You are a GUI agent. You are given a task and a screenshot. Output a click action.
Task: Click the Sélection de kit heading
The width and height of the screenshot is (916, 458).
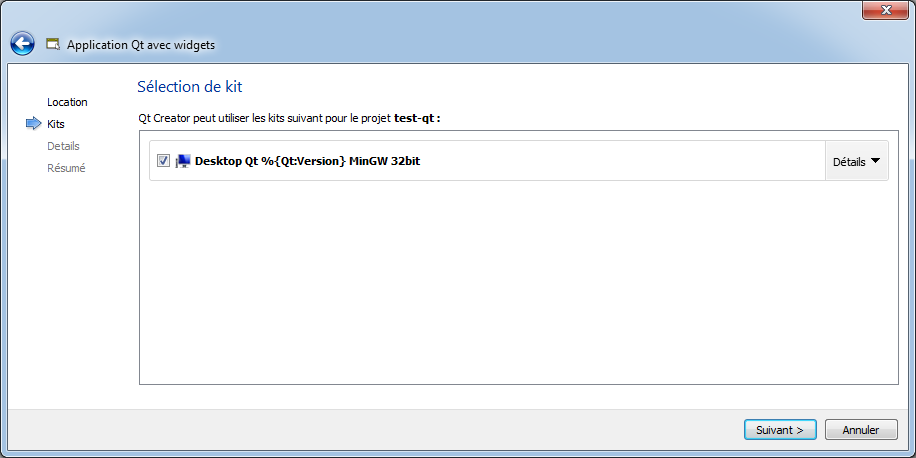pos(189,86)
